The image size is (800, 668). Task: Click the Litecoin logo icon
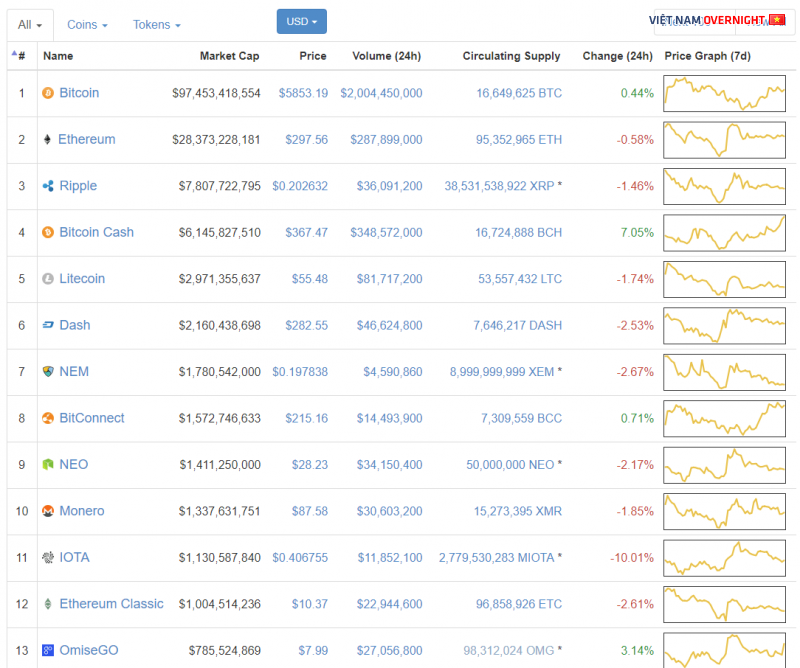48,279
